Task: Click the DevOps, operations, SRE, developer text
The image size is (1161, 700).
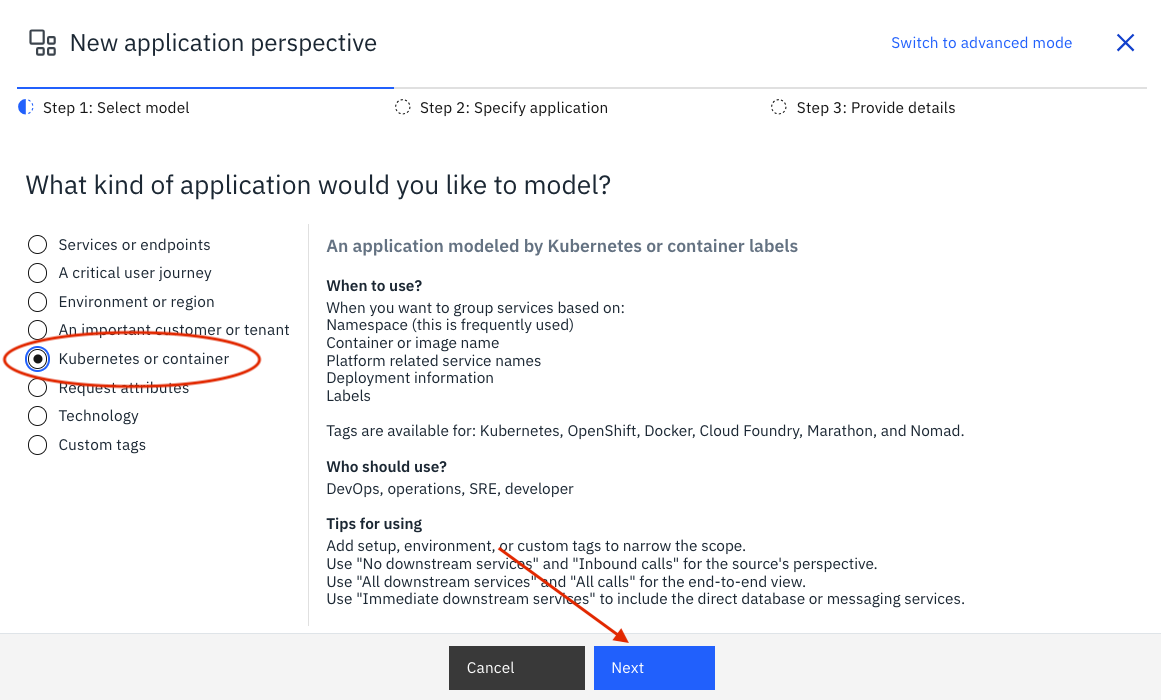Action: (450, 489)
